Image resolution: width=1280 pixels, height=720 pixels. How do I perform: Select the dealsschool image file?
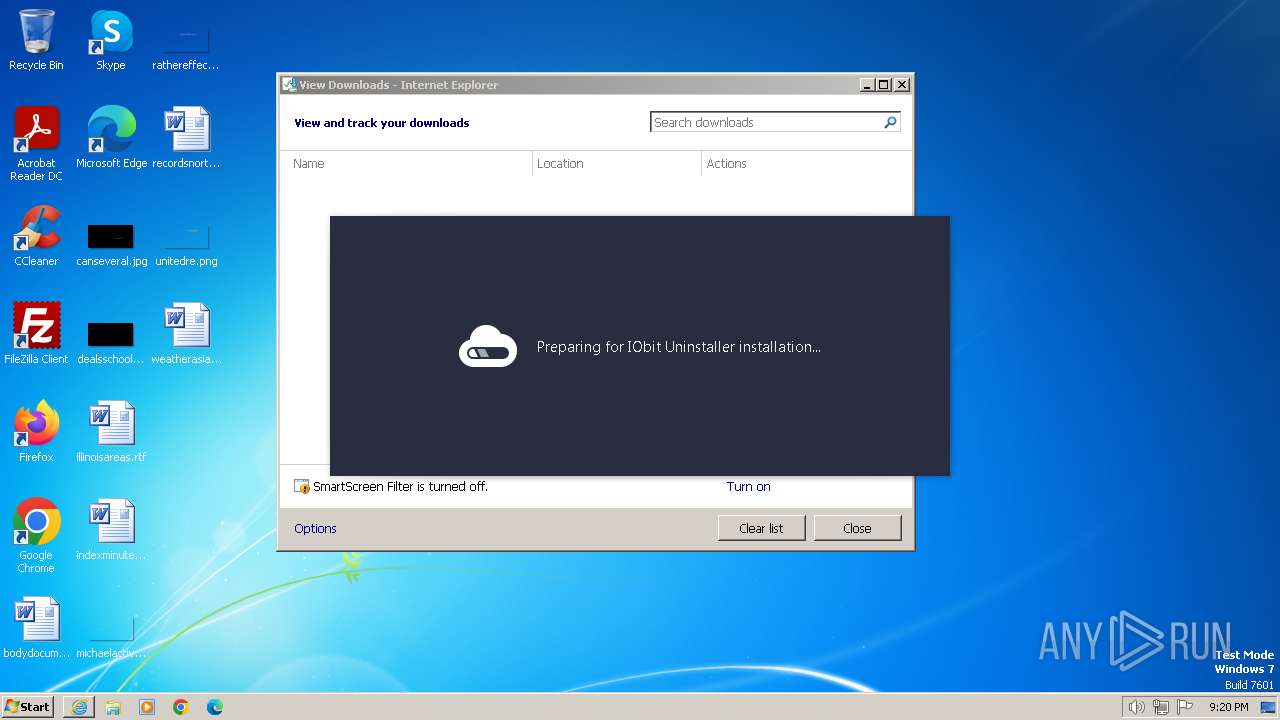[x=111, y=341]
